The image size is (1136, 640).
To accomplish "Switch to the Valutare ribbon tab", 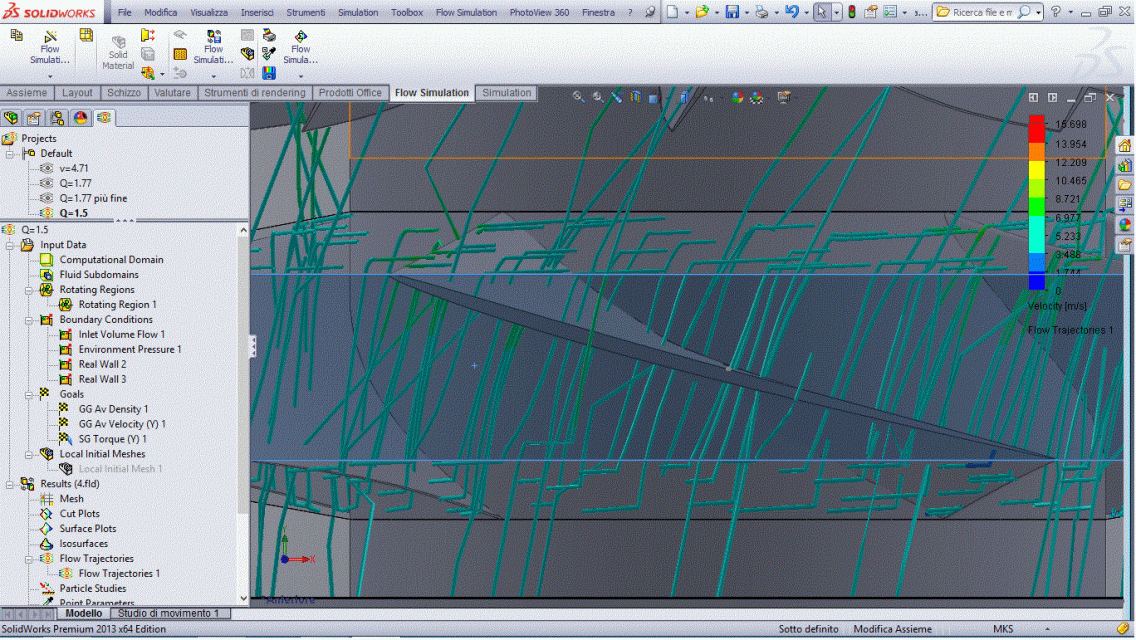I will coord(172,93).
